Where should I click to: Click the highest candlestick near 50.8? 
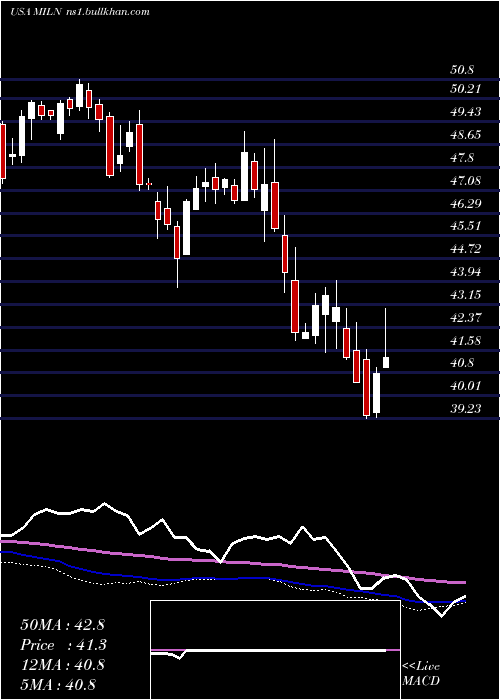(79, 95)
